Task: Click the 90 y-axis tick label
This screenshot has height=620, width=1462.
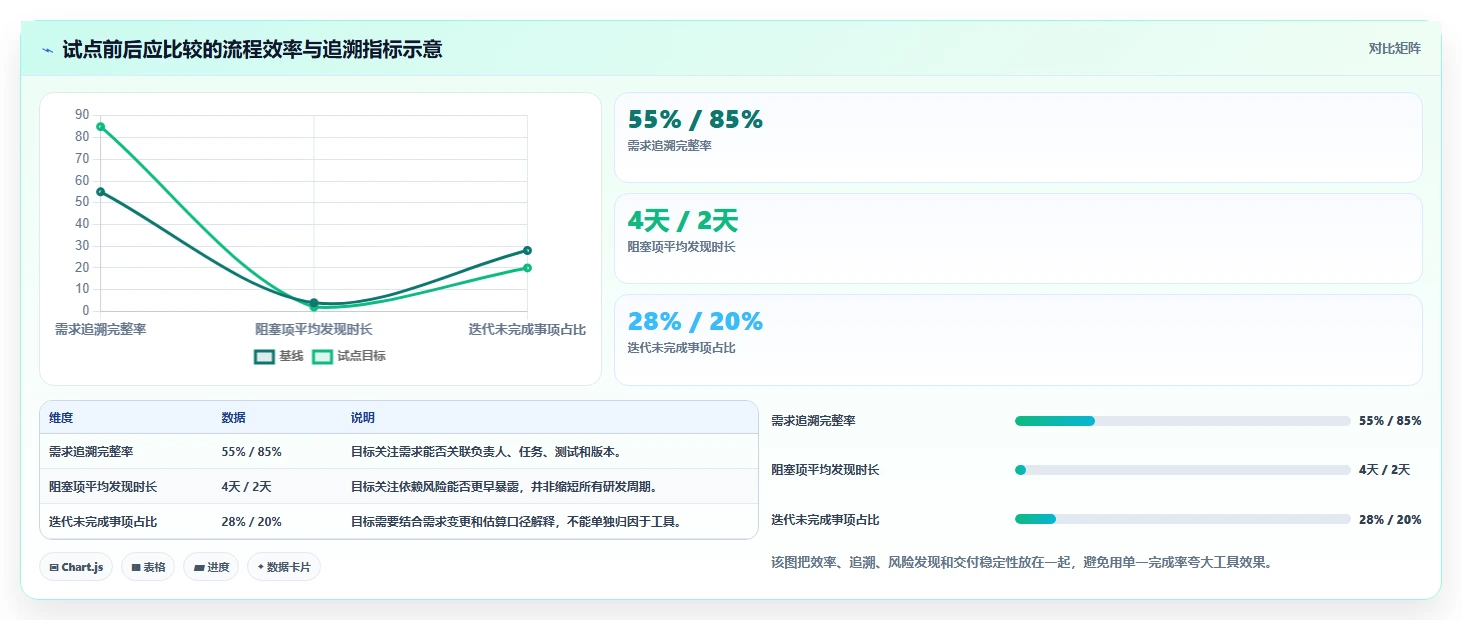Action: click(82, 115)
